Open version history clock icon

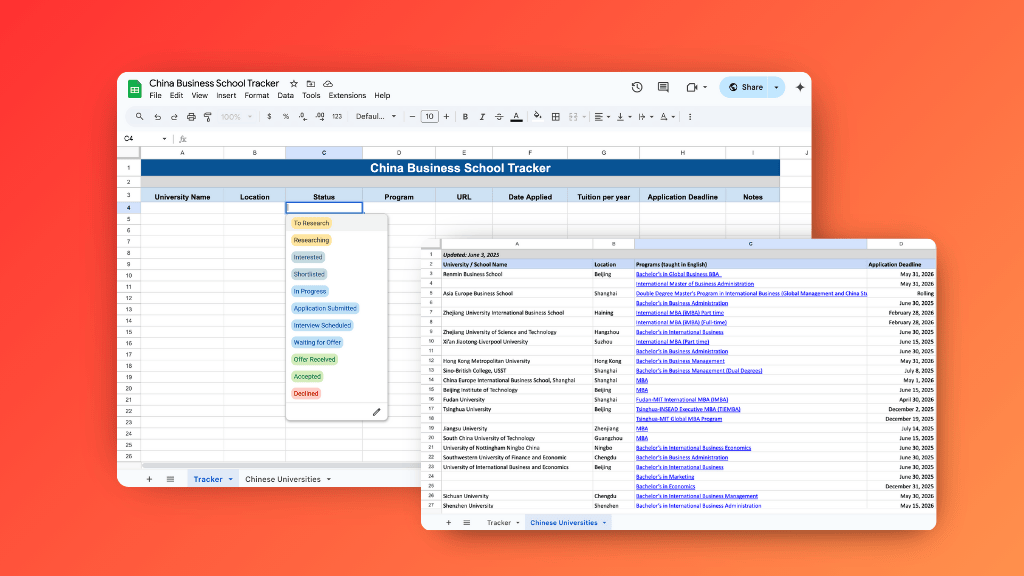(x=637, y=87)
